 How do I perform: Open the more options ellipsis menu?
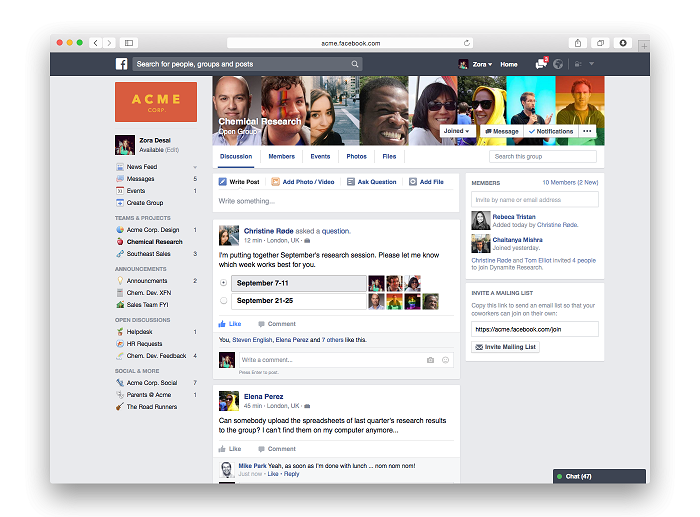click(x=587, y=131)
